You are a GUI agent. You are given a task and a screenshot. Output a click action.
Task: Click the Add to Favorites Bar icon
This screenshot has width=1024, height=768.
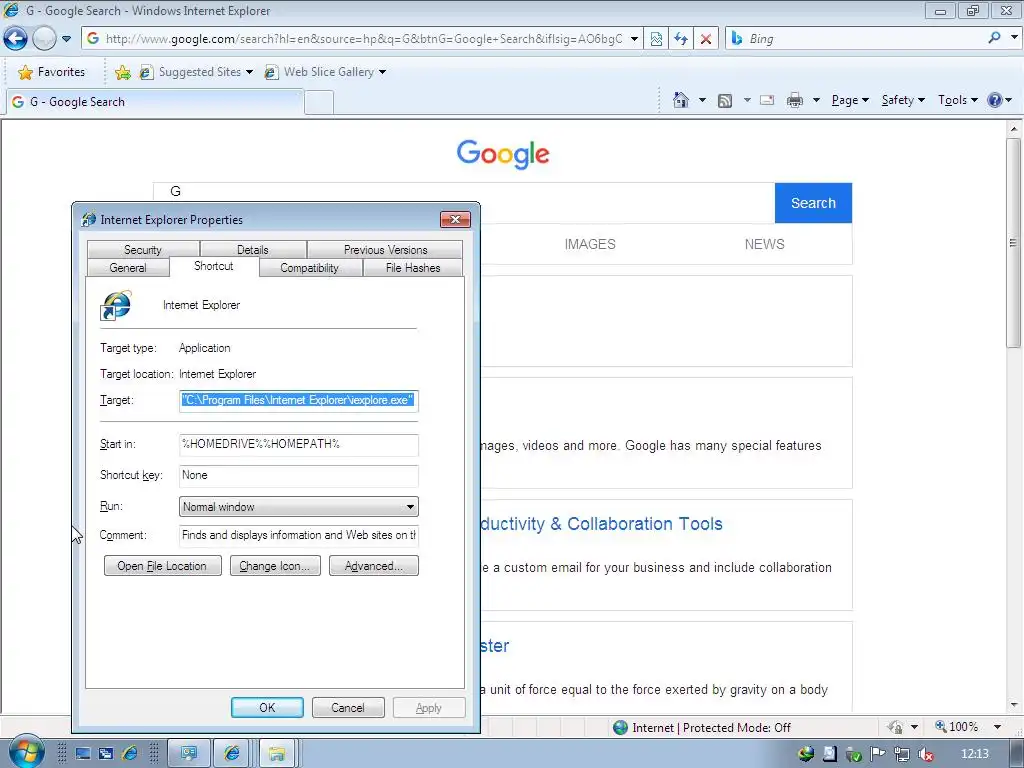[122, 72]
